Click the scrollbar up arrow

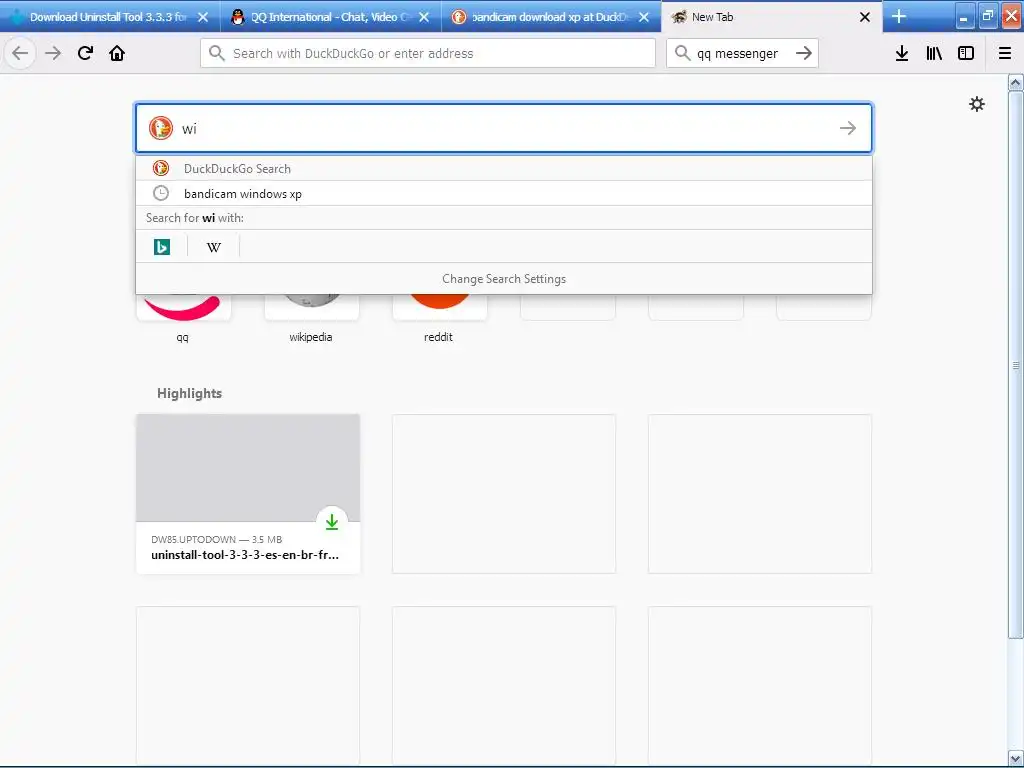1016,82
